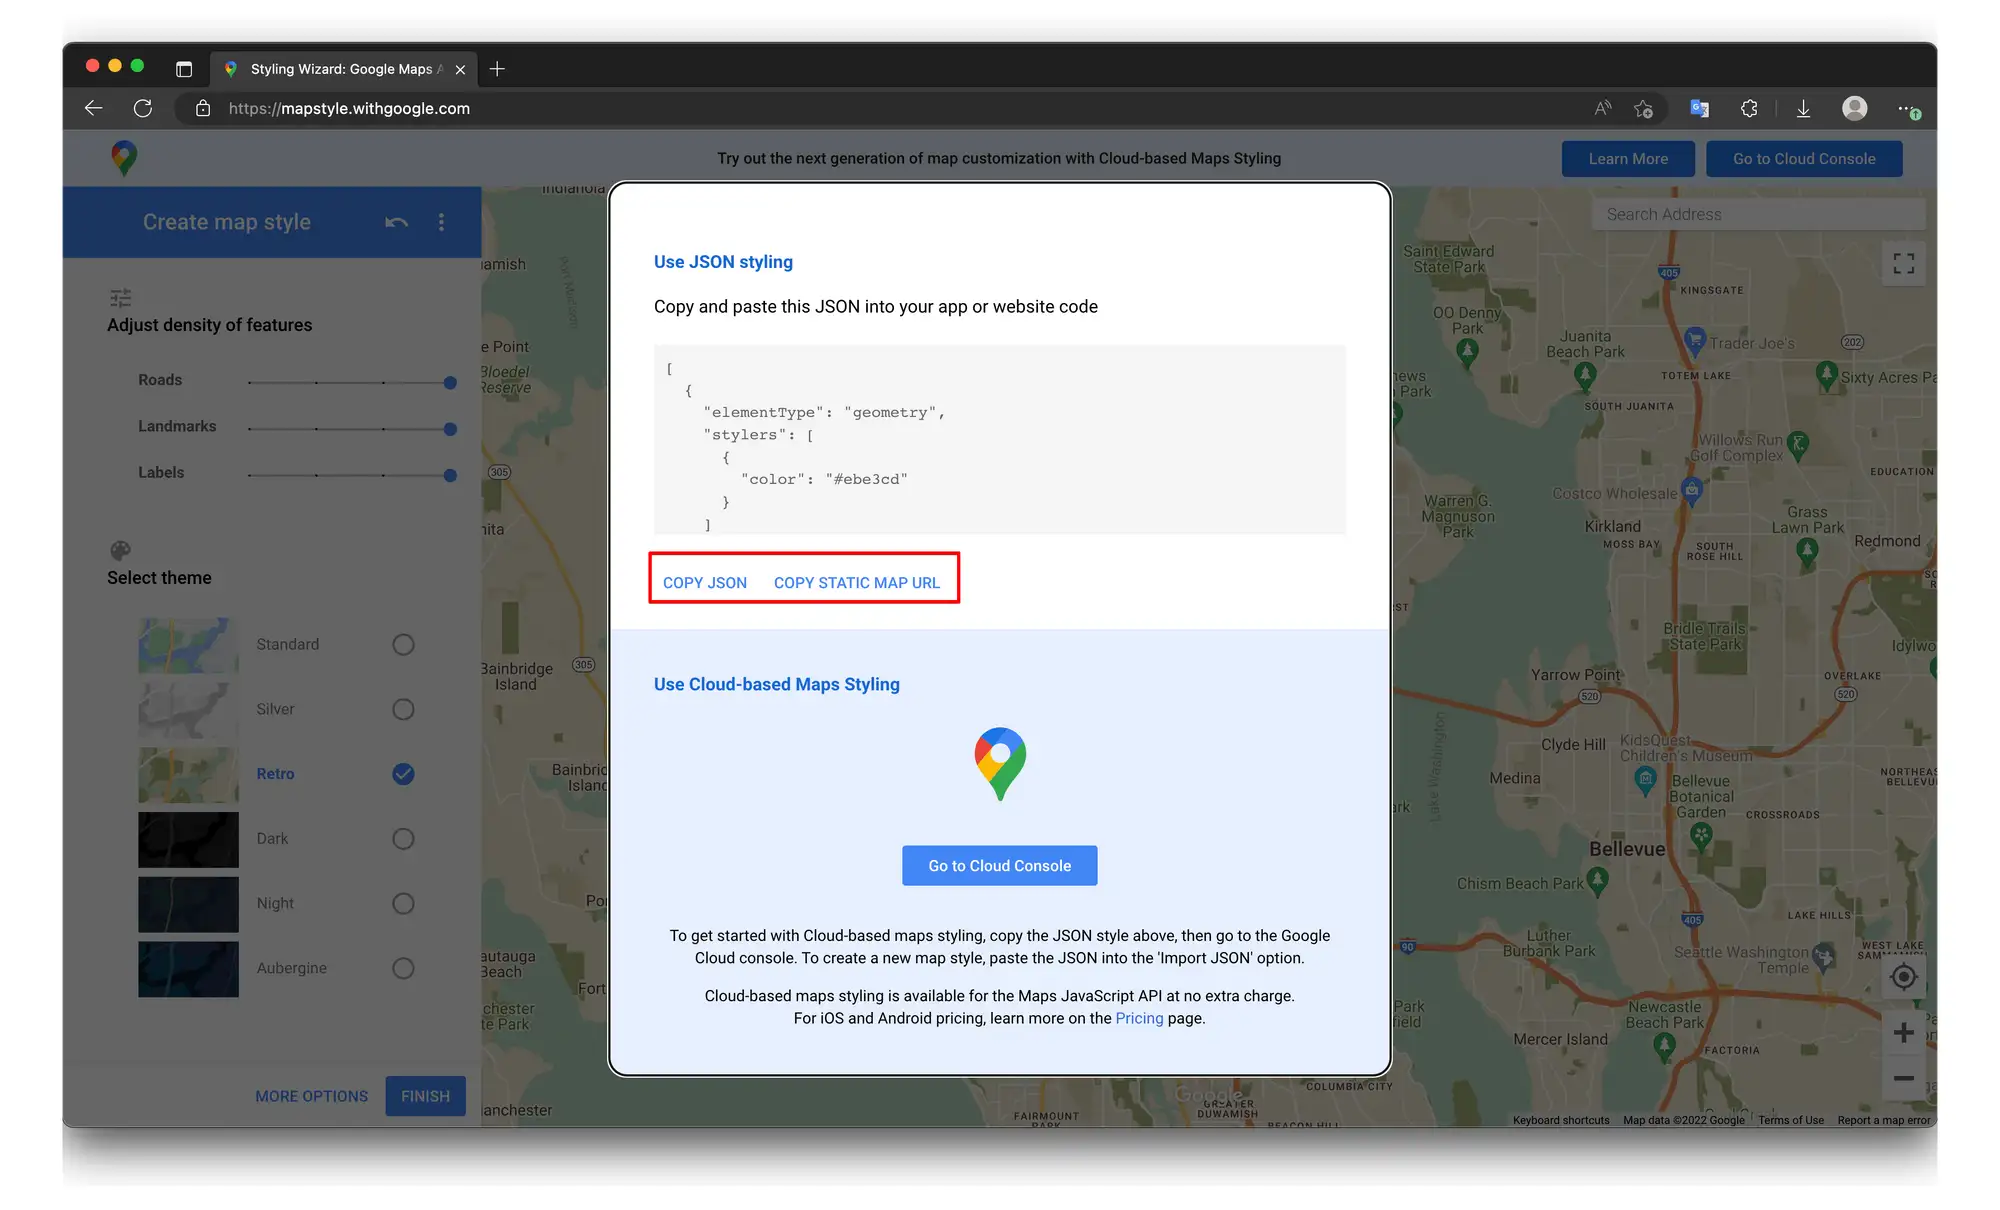Image resolution: width=2000 pixels, height=1210 pixels.
Task: Click the Adjust density tune icon
Action: [120, 298]
